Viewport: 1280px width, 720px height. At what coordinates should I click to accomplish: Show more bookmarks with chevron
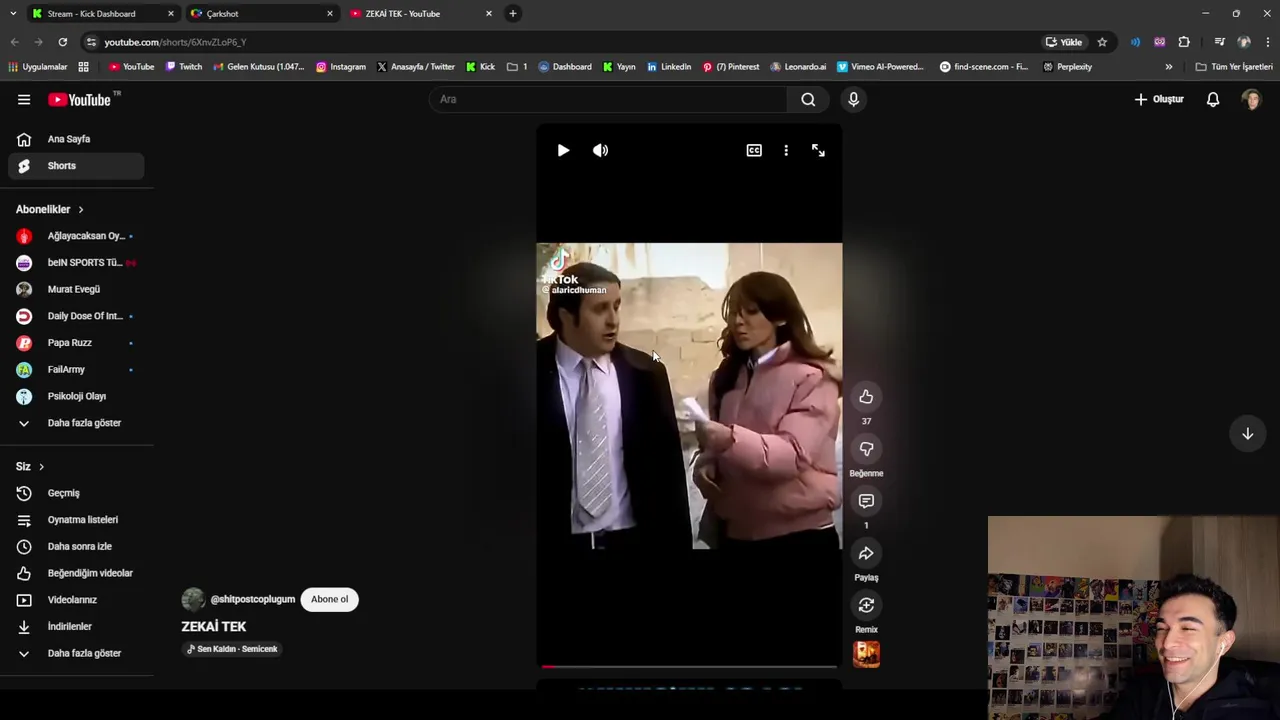pos(1168,67)
